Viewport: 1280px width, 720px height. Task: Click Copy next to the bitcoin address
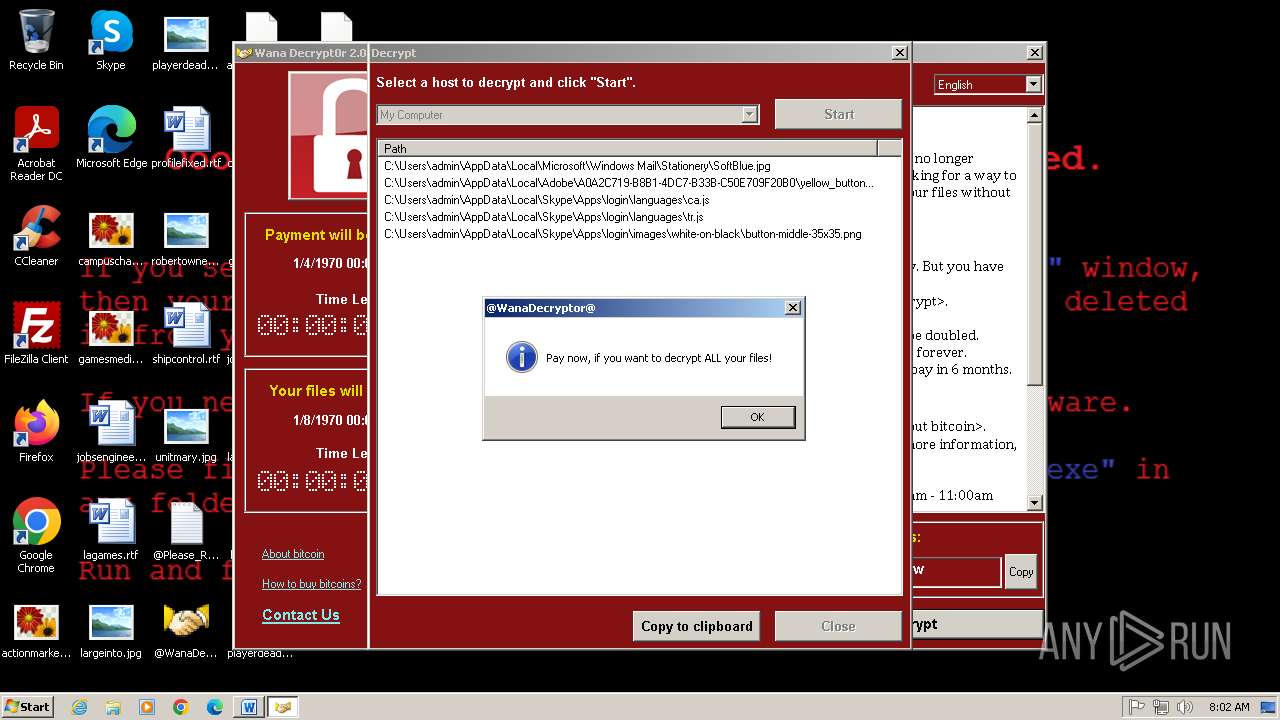1021,572
